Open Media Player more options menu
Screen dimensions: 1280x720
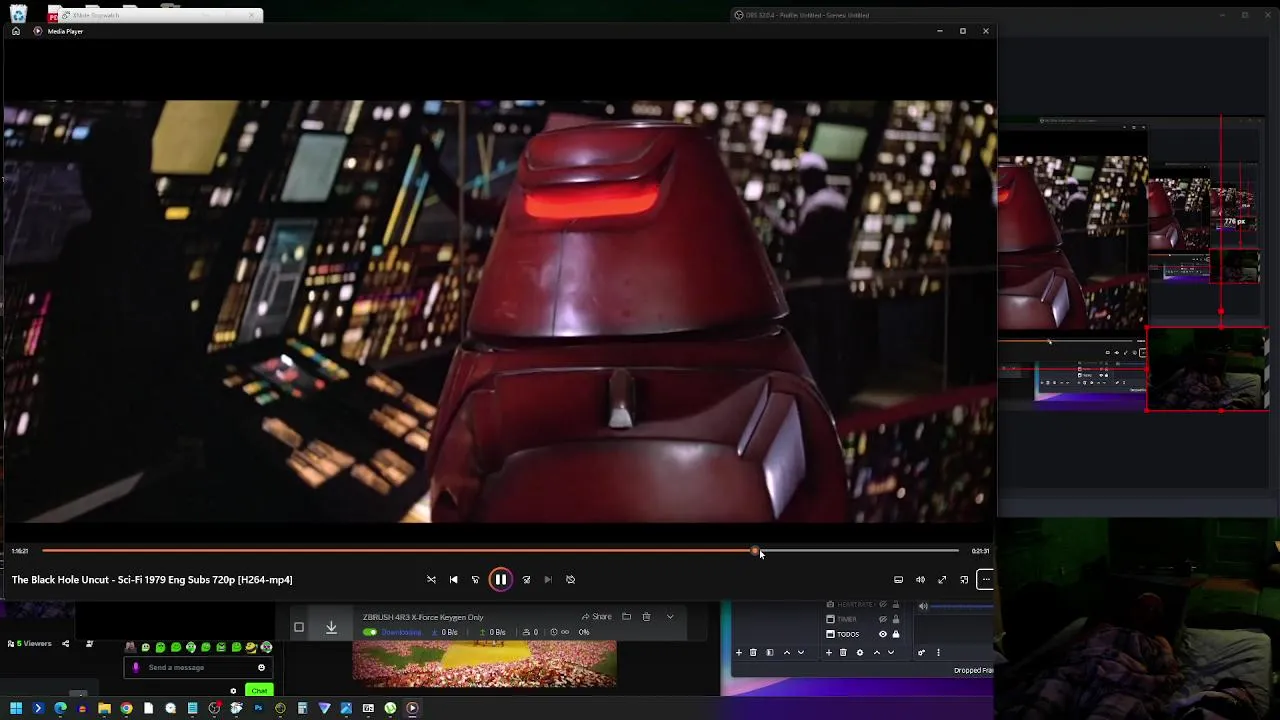pos(985,579)
